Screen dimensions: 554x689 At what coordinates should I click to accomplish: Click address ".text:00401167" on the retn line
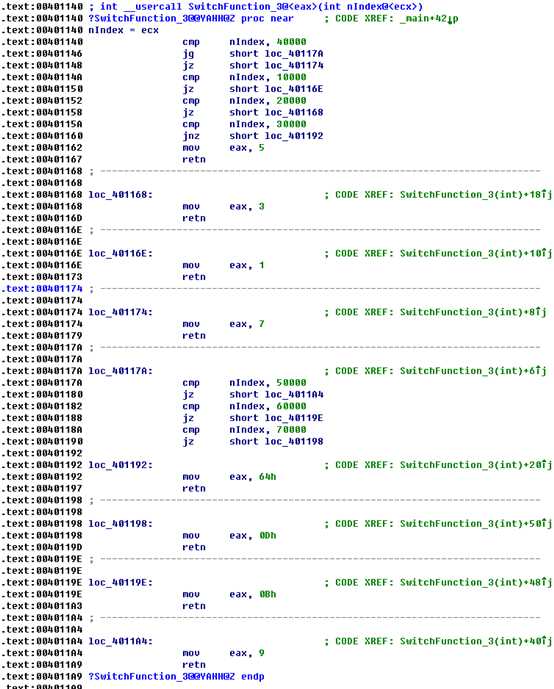coord(42,160)
